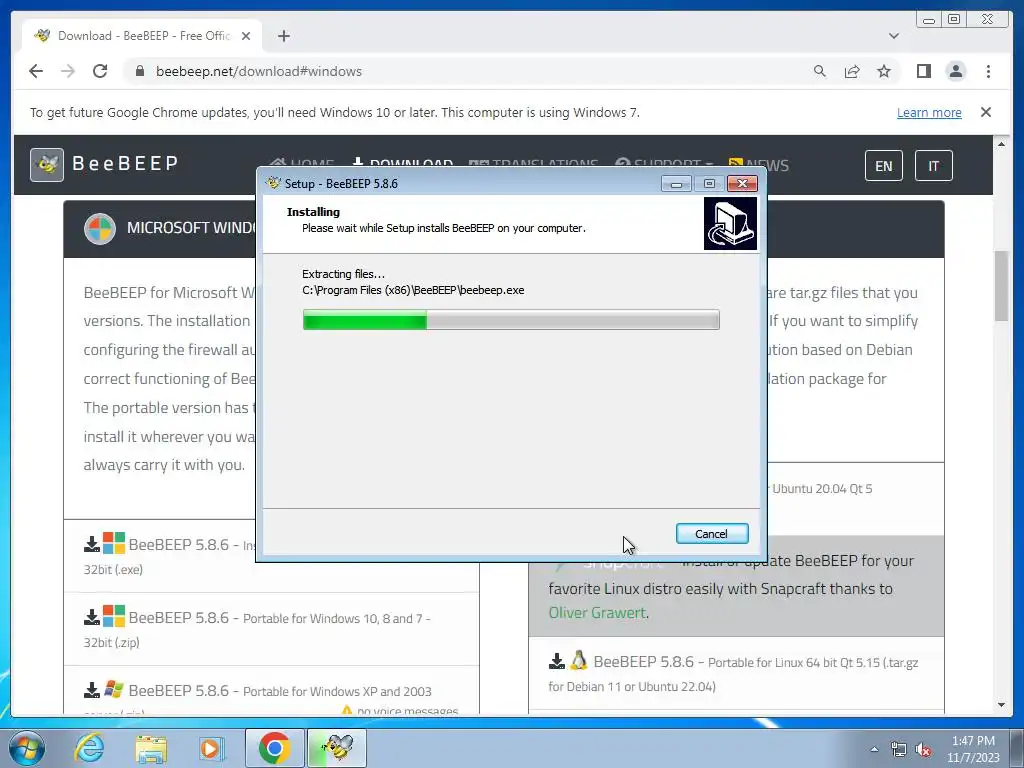
Task: Open Chrome three-dot menu
Action: 988,71
